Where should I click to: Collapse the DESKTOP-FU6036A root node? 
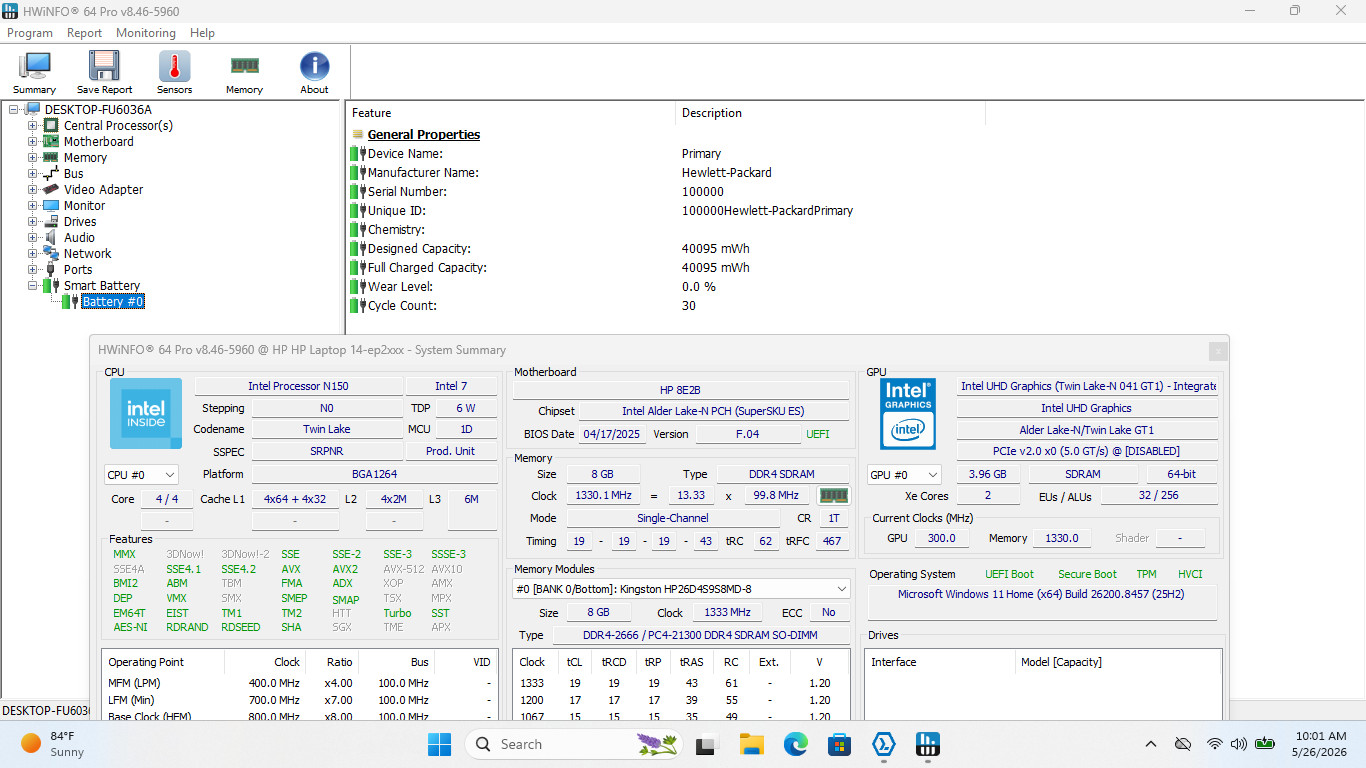pyautogui.click(x=14, y=109)
